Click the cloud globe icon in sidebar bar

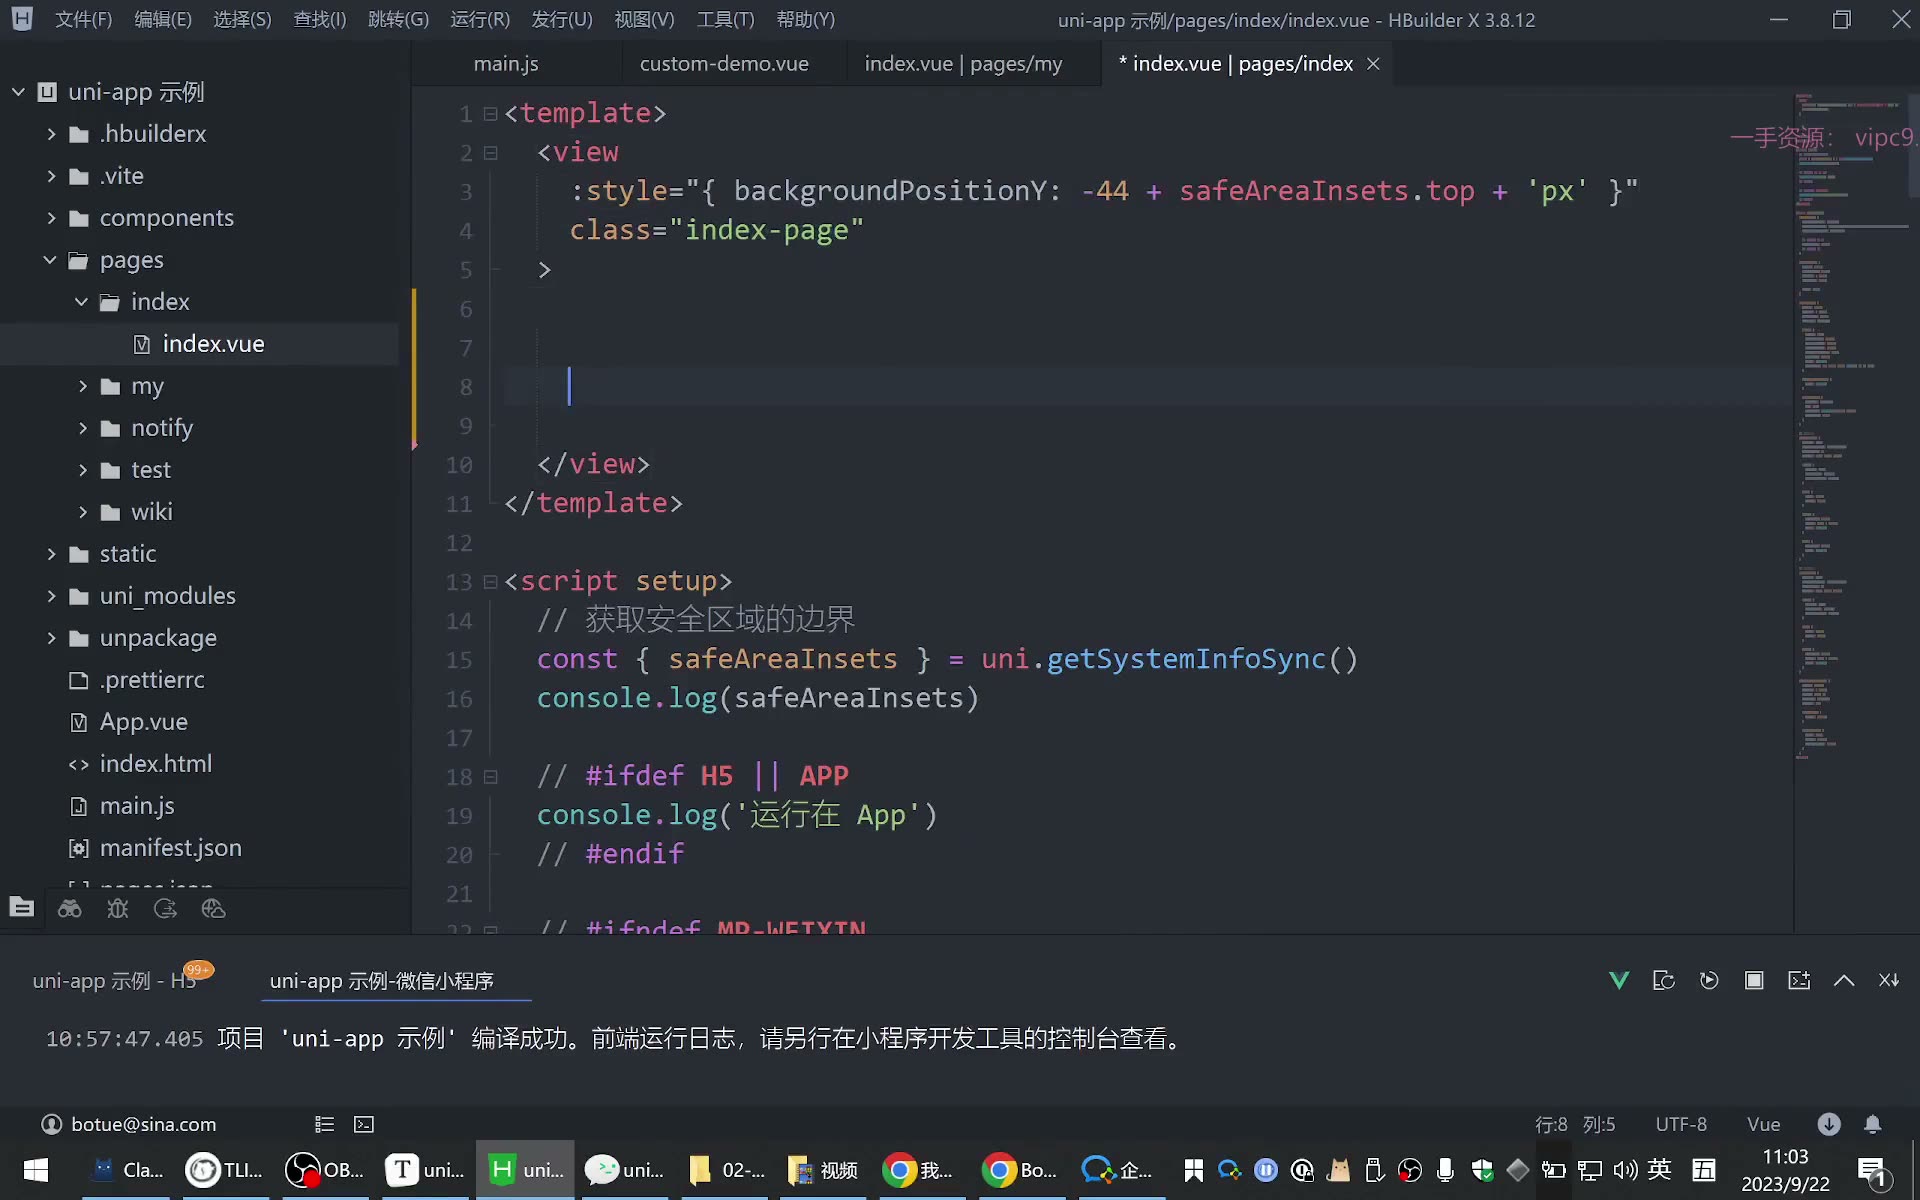tap(213, 908)
